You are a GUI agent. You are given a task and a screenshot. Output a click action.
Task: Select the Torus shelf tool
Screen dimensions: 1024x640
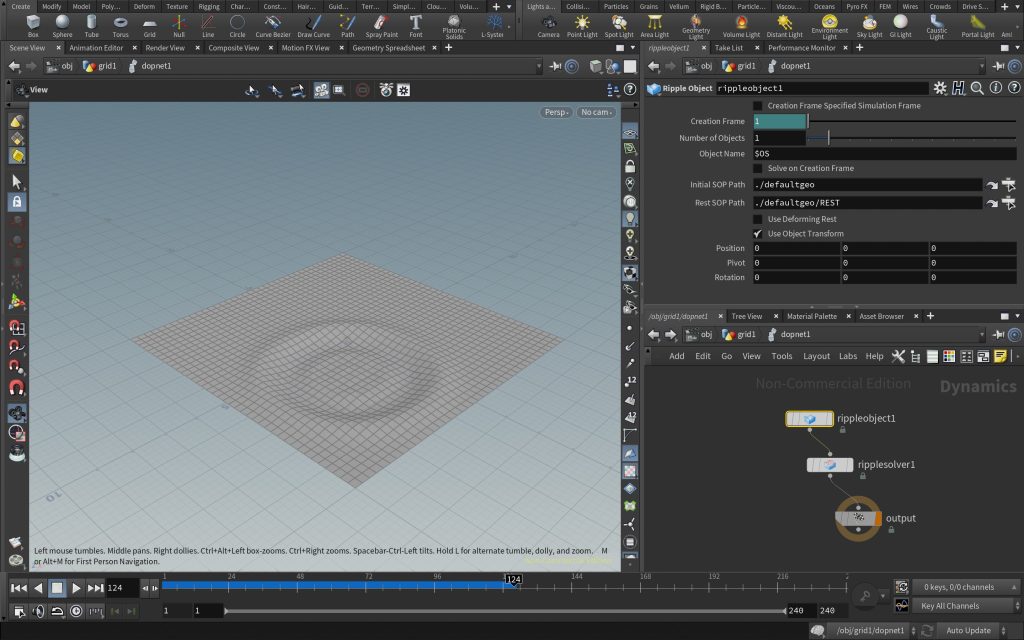pyautogui.click(x=121, y=26)
